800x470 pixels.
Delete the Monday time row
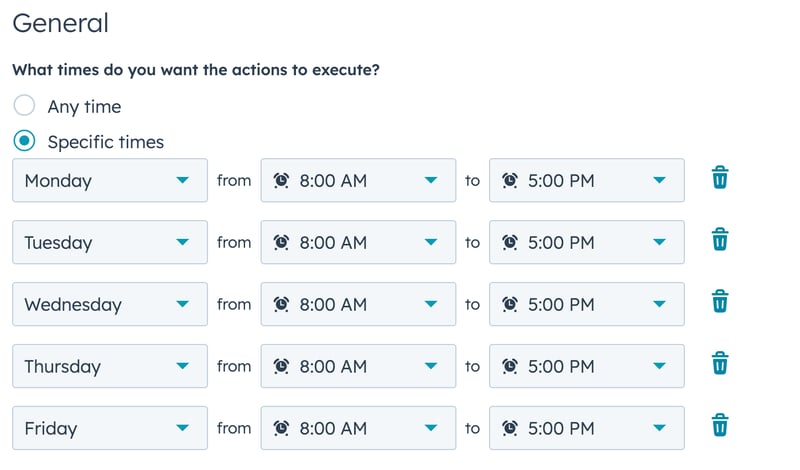719,180
